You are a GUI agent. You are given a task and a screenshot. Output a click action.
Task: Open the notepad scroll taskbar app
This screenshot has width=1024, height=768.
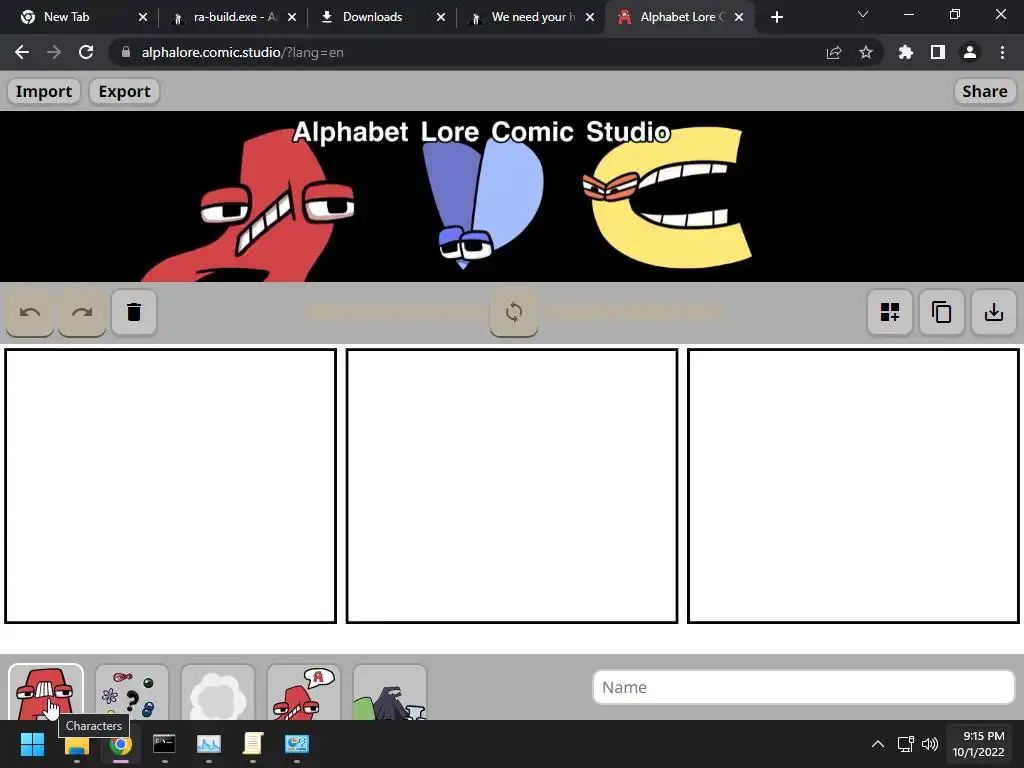tap(253, 744)
